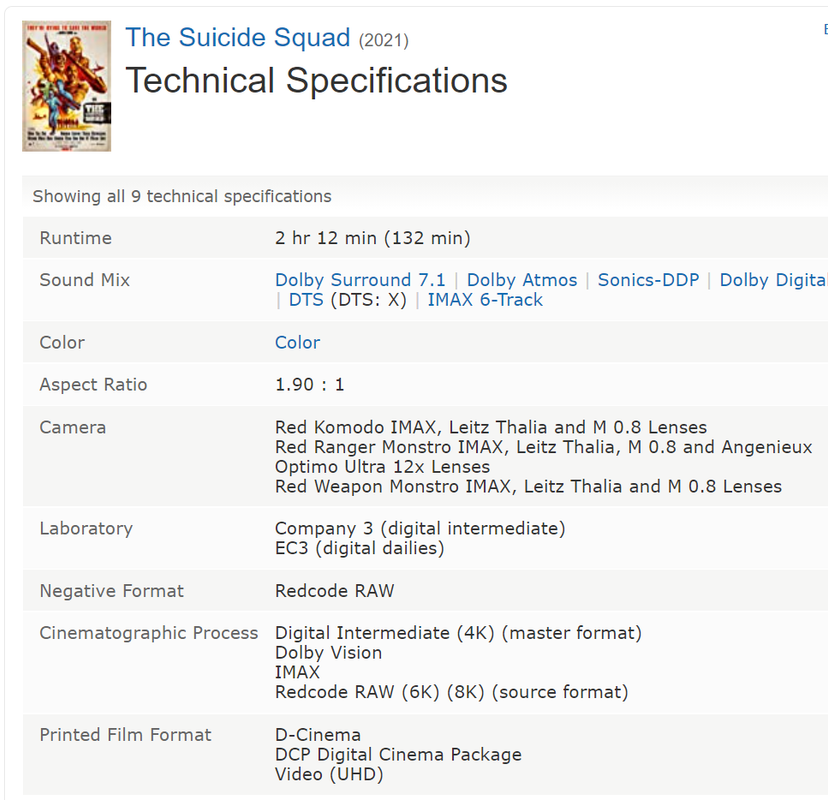
Task: Follow the DTS sound mix link
Action: (x=306, y=299)
